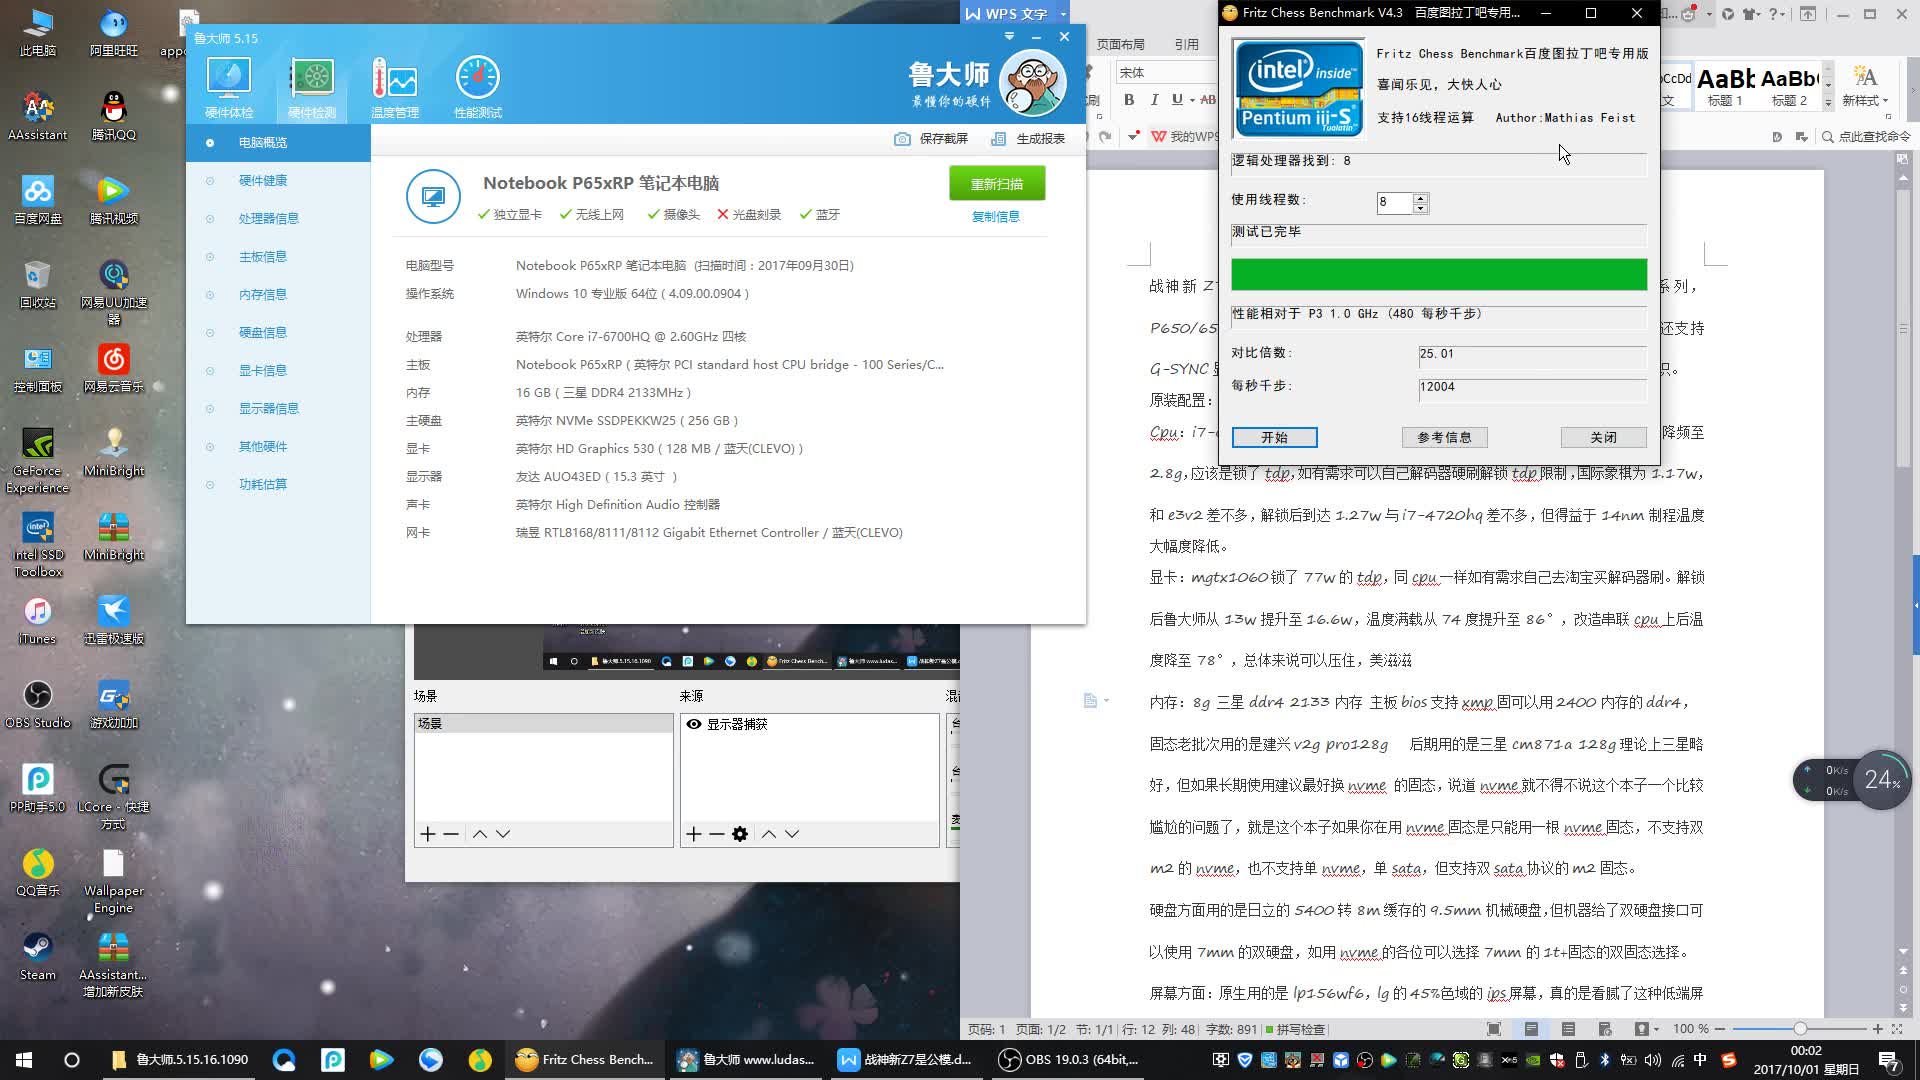Click 复制信息 link
Screen dimensions: 1920x1080
996,217
